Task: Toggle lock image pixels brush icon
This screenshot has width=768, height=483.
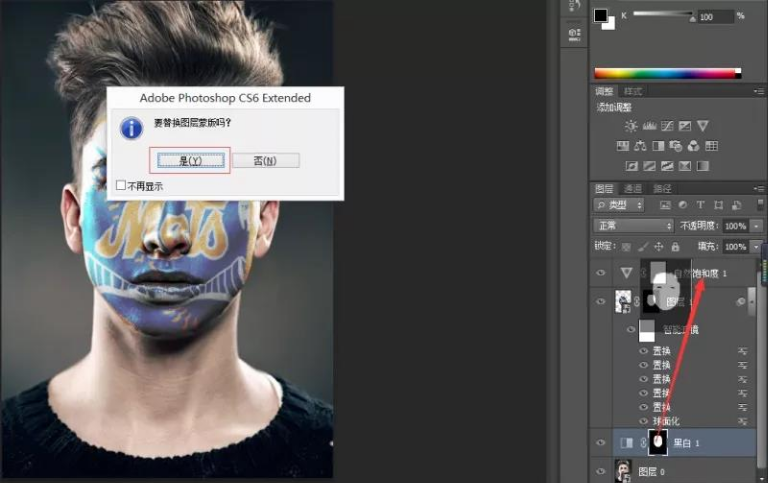Action: click(643, 247)
